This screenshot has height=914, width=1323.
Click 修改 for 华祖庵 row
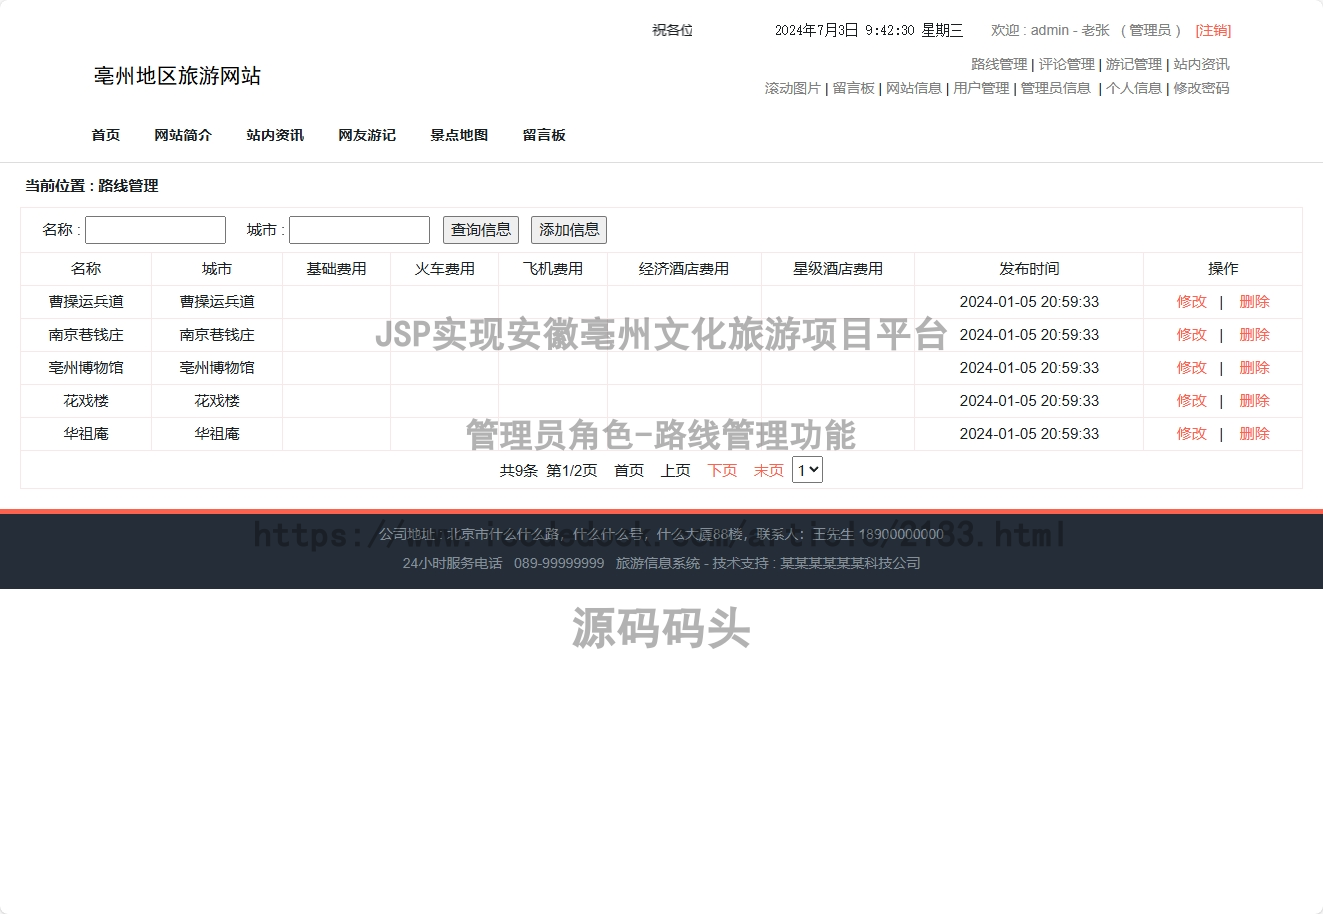[1191, 433]
